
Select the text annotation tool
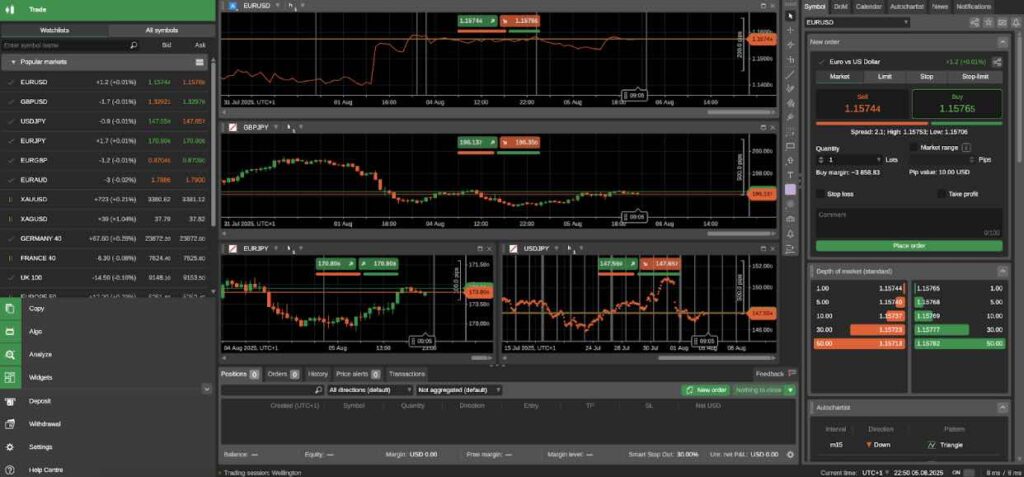pyautogui.click(x=791, y=175)
